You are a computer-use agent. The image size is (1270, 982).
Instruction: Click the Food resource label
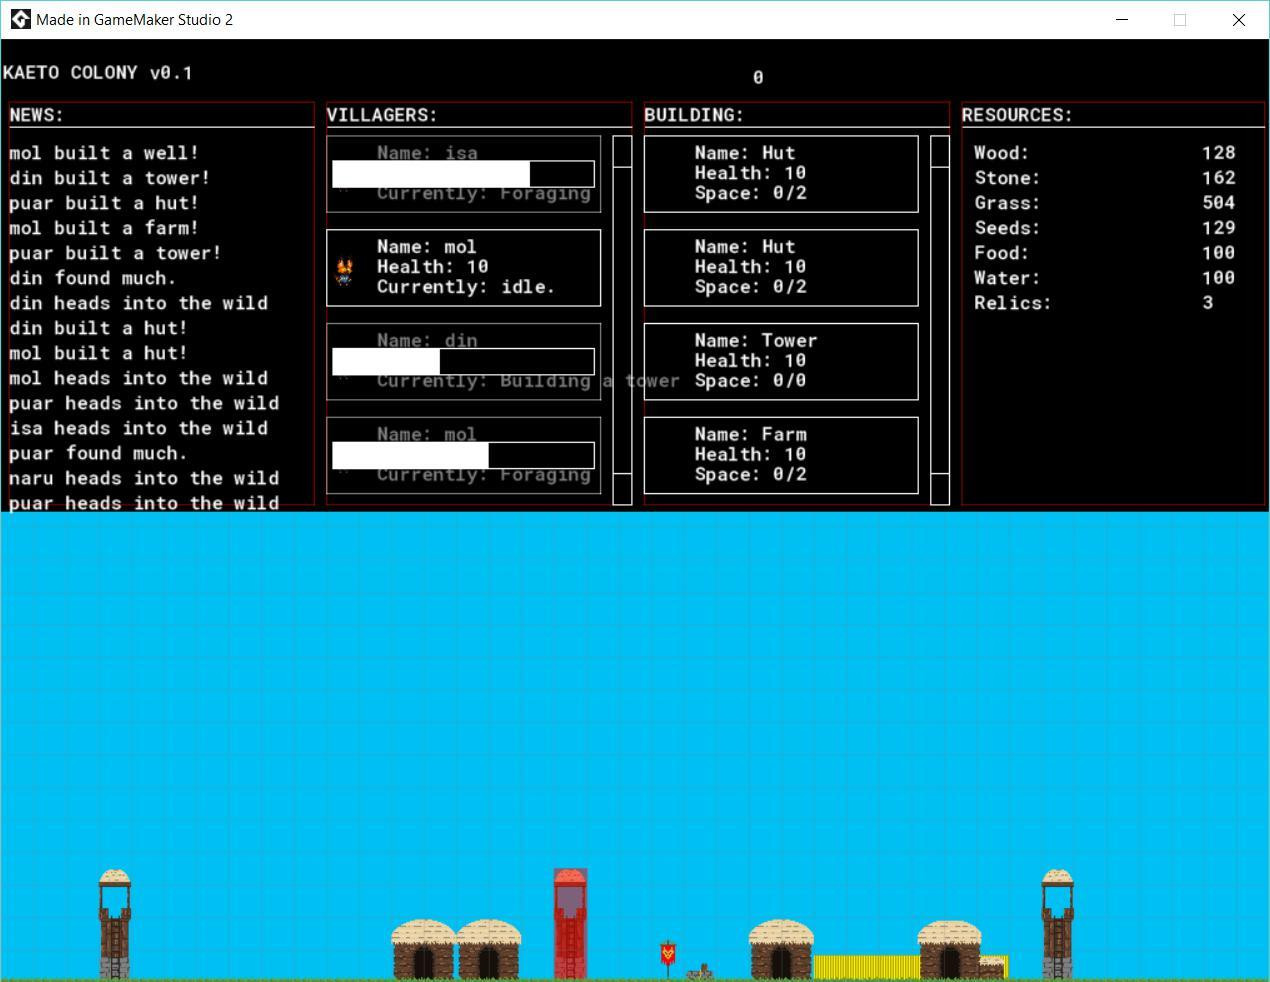(1001, 253)
